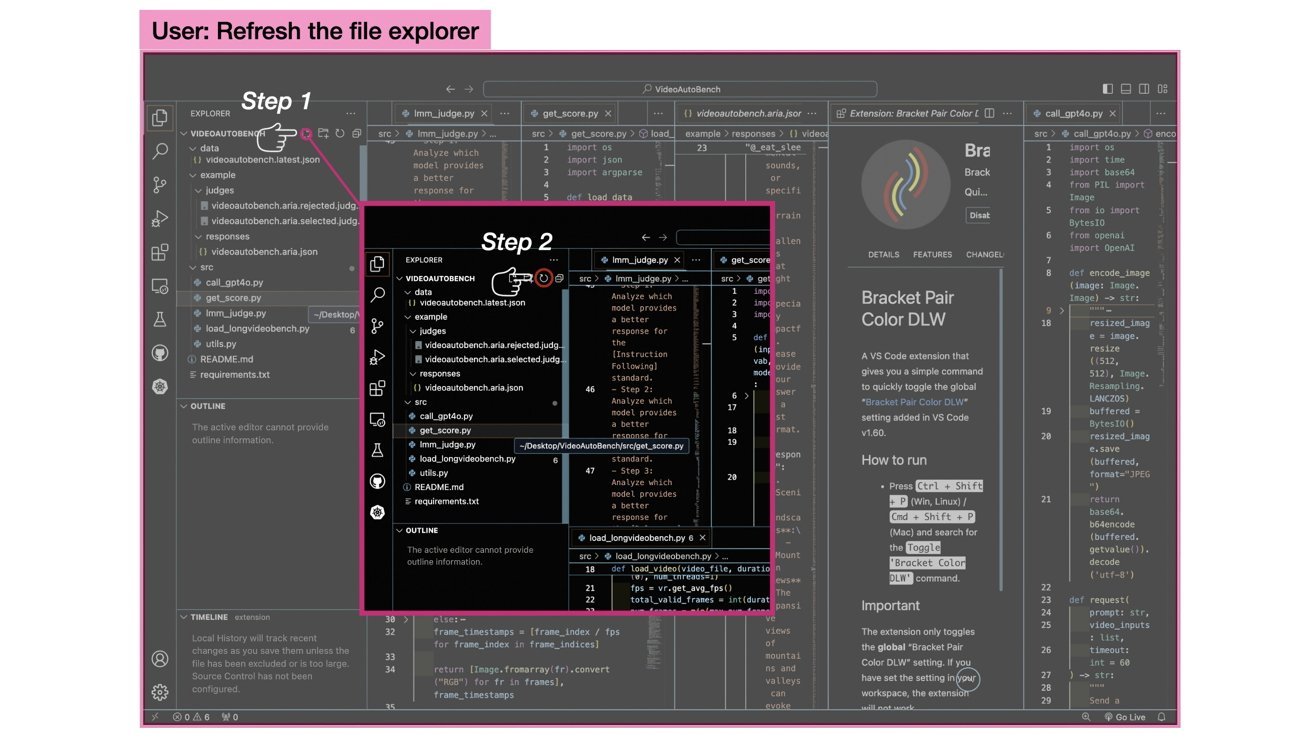Open the Accounts icon in the activity bar
1312x738 pixels.
point(160,659)
